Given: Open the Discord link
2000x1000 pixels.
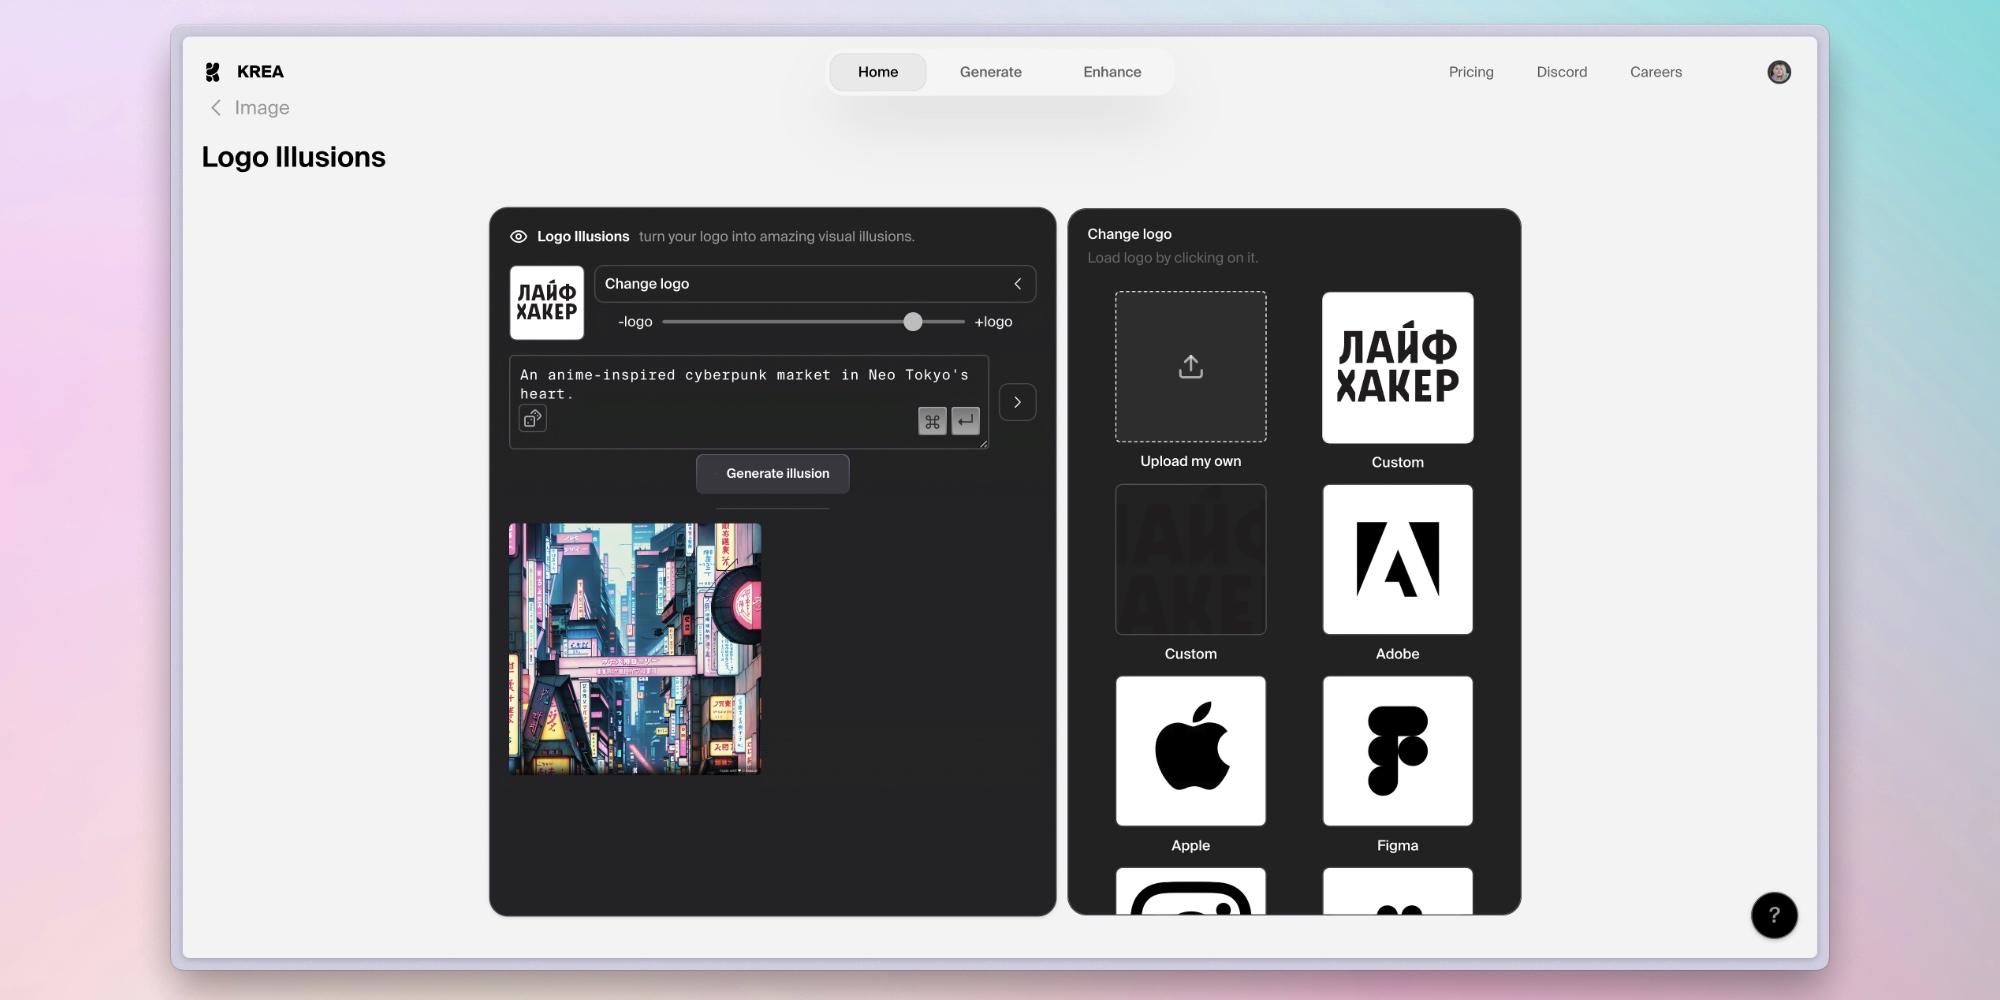Looking at the screenshot, I should coord(1562,72).
